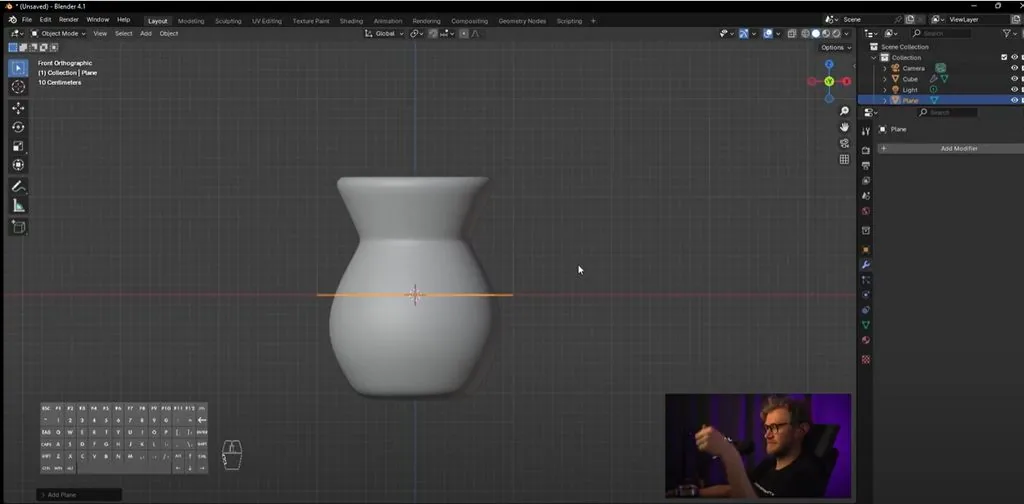
Task: Select the Cursor tool
Action: coord(18,87)
